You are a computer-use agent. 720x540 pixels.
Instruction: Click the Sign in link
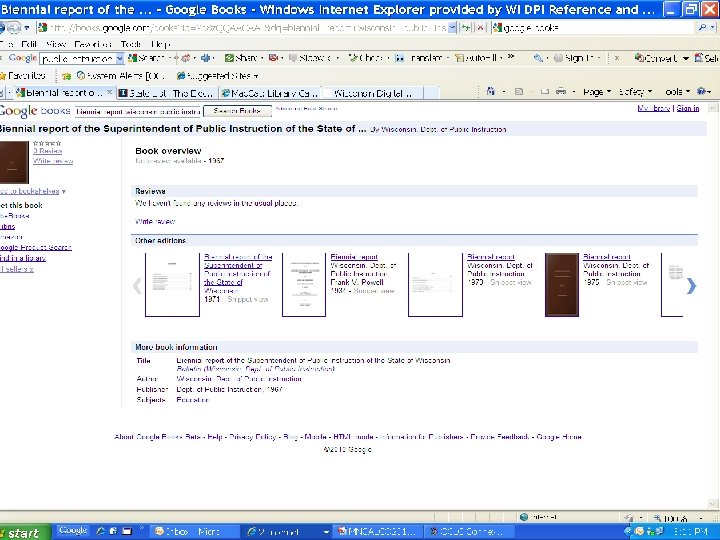point(688,108)
